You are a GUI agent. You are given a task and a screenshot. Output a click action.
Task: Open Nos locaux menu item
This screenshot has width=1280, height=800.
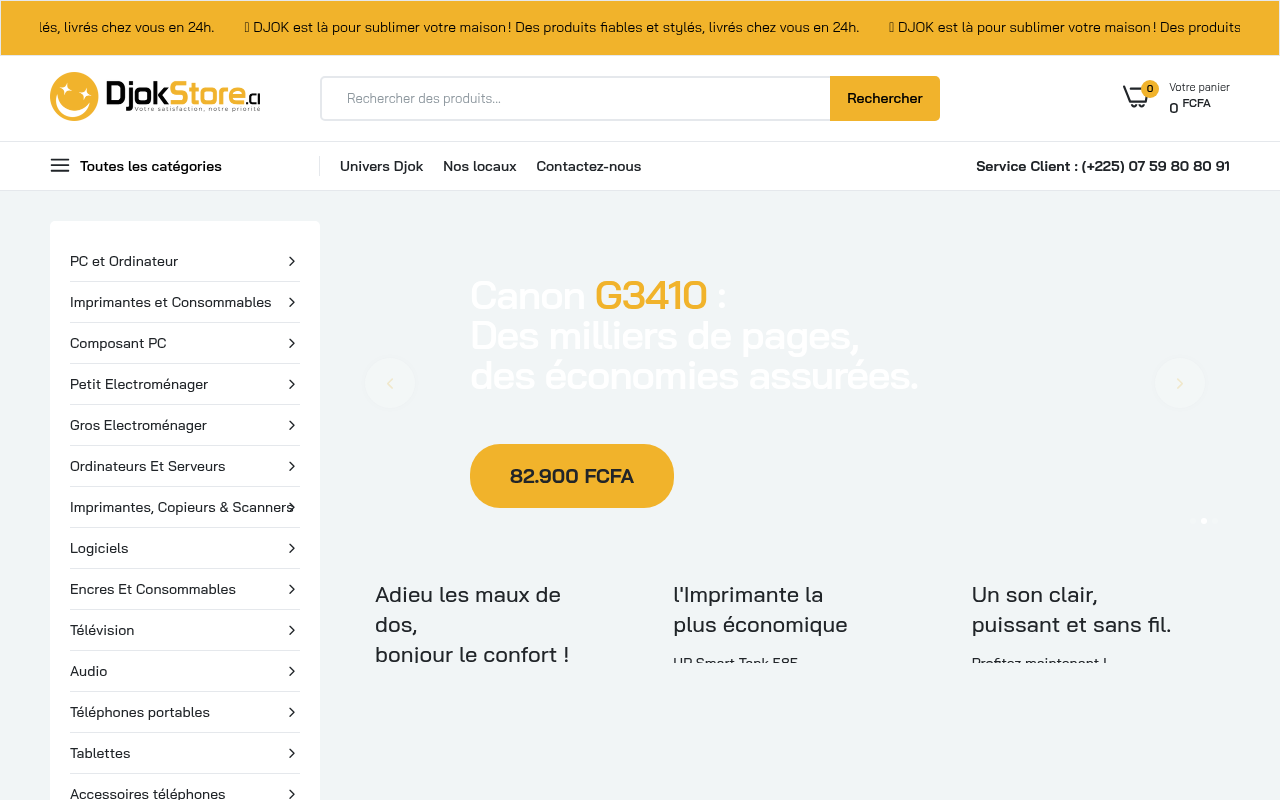480,166
